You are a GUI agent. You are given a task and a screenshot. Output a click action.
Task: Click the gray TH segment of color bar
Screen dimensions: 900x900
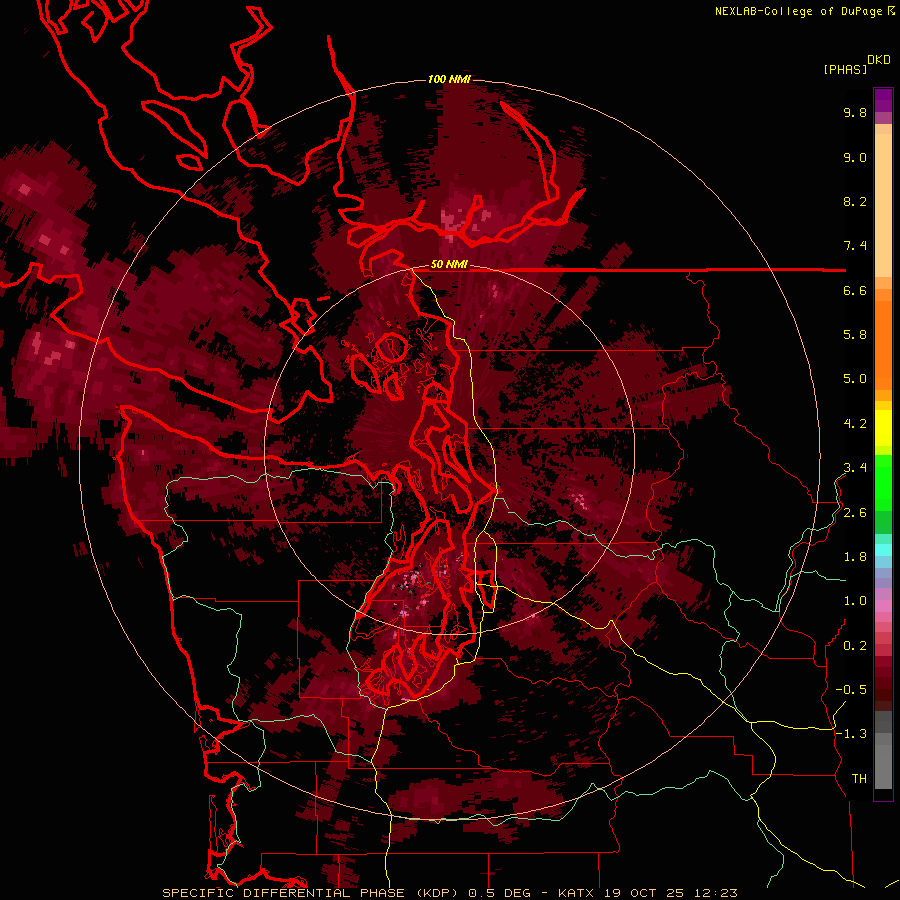pyautogui.click(x=883, y=766)
